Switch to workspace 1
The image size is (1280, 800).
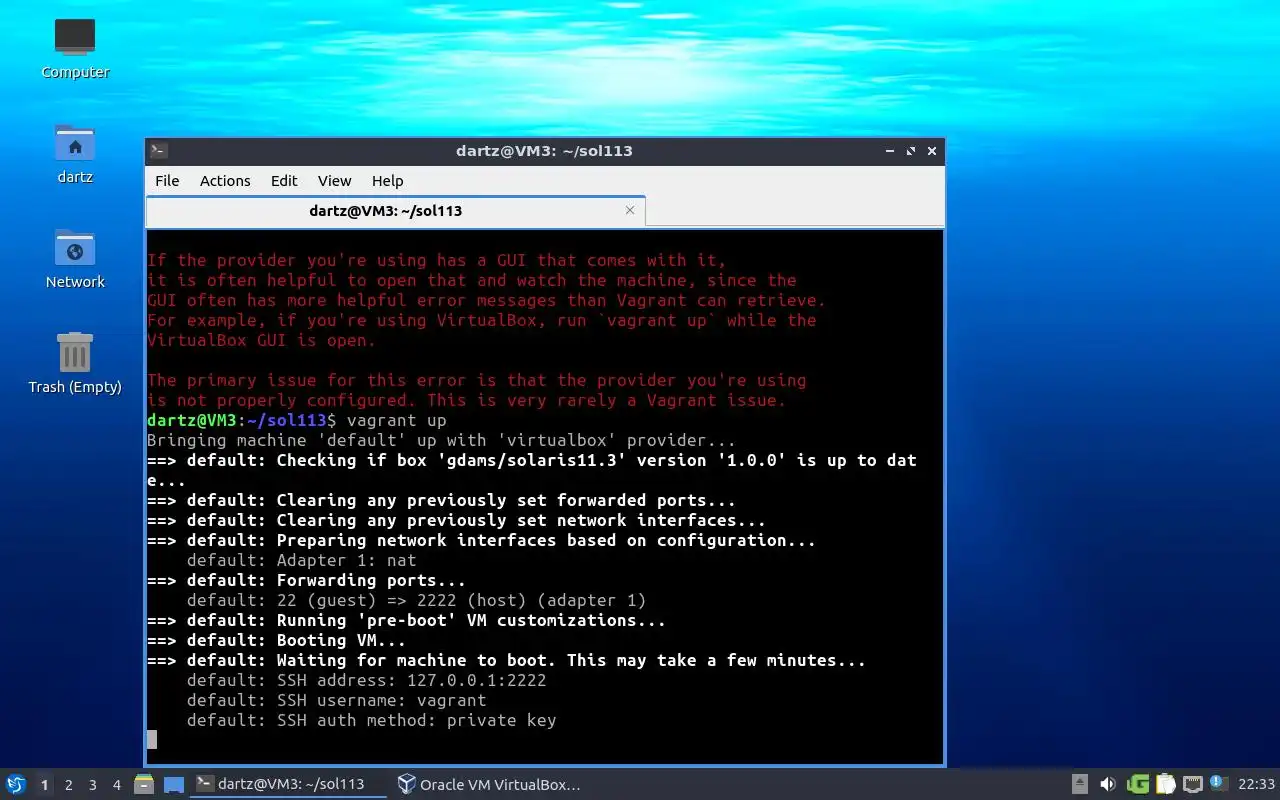pyautogui.click(x=44, y=785)
